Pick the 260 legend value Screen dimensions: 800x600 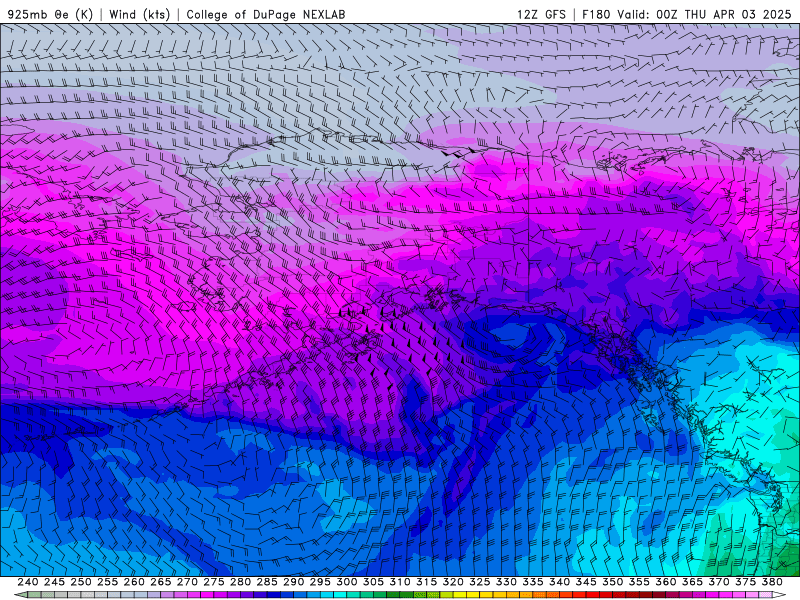click(134, 582)
